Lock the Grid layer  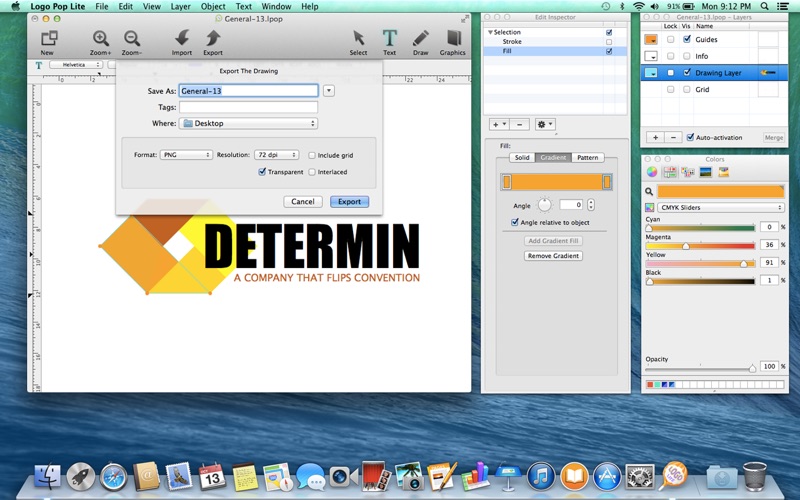tap(670, 89)
